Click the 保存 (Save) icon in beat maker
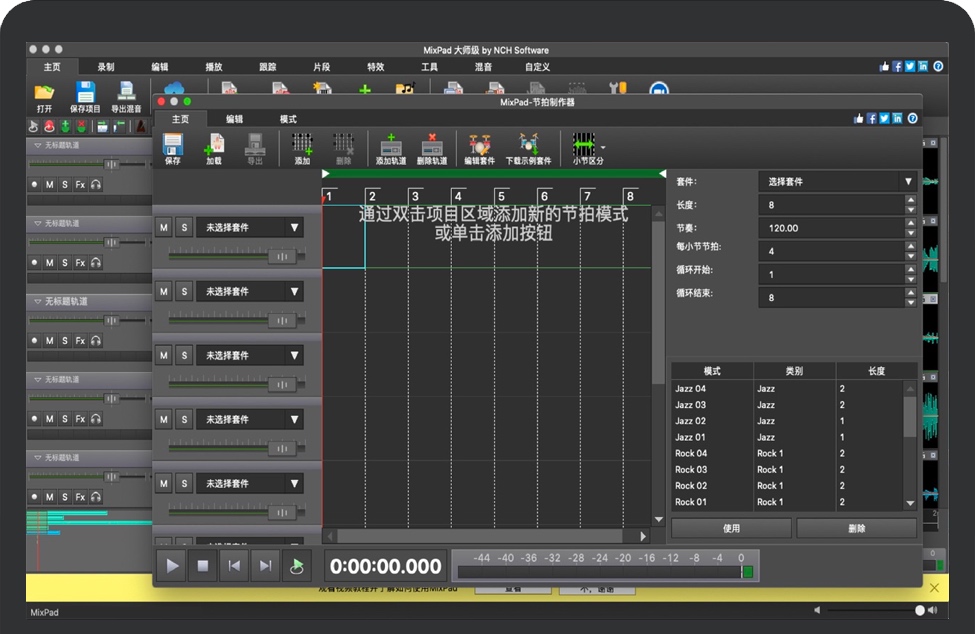Image resolution: width=975 pixels, height=634 pixels. tap(173, 146)
